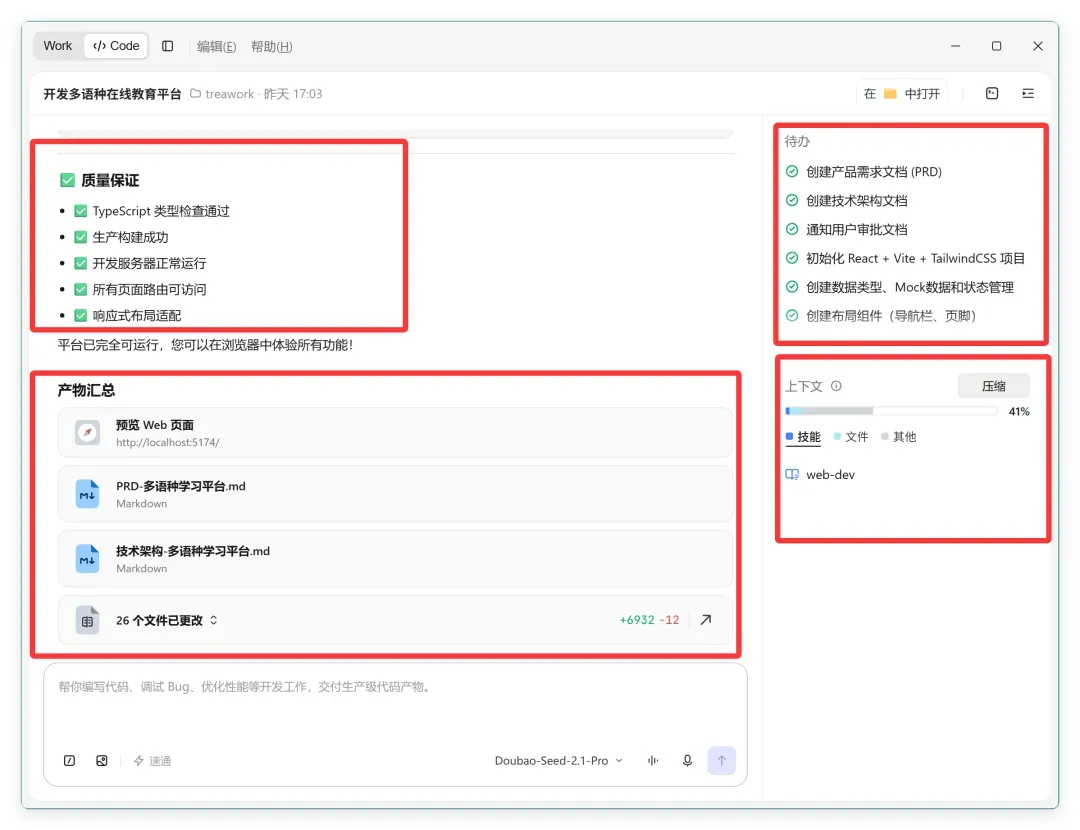Click the TypeScript 类型检查通过 checkbox
This screenshot has width=1080, height=830.
81,211
